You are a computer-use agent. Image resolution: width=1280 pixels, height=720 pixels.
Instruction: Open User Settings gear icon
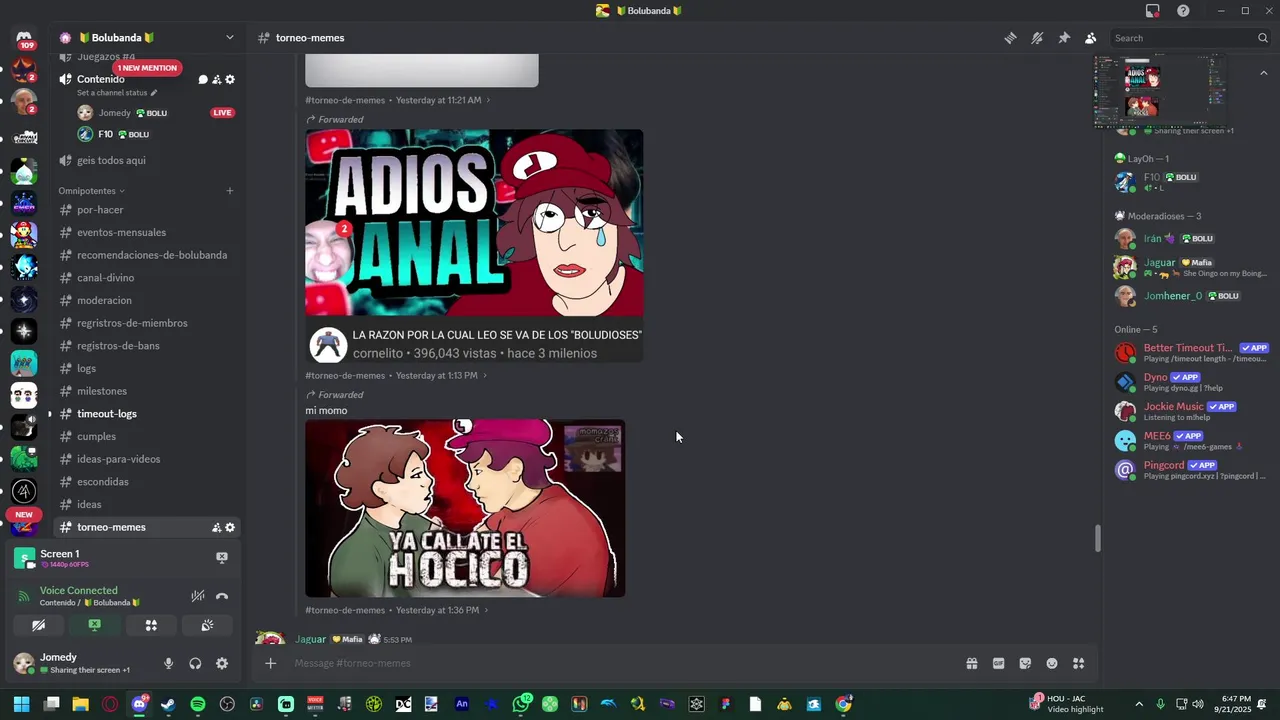pos(222,663)
